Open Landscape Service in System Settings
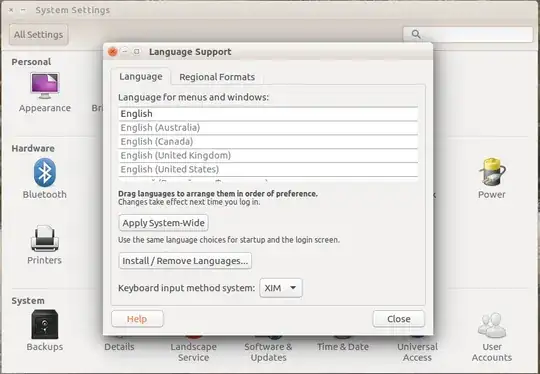Screen dimensions: 540x374 [x=194, y=352]
